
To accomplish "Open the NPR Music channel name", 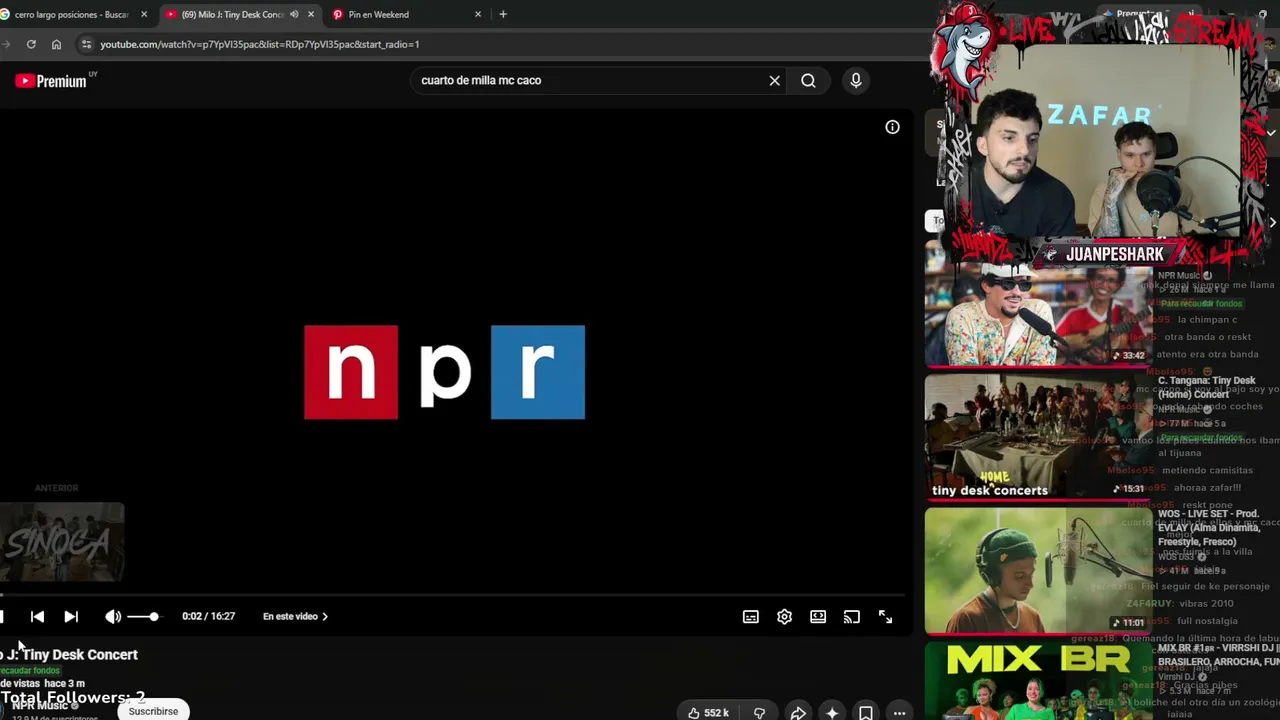I will click(39, 706).
